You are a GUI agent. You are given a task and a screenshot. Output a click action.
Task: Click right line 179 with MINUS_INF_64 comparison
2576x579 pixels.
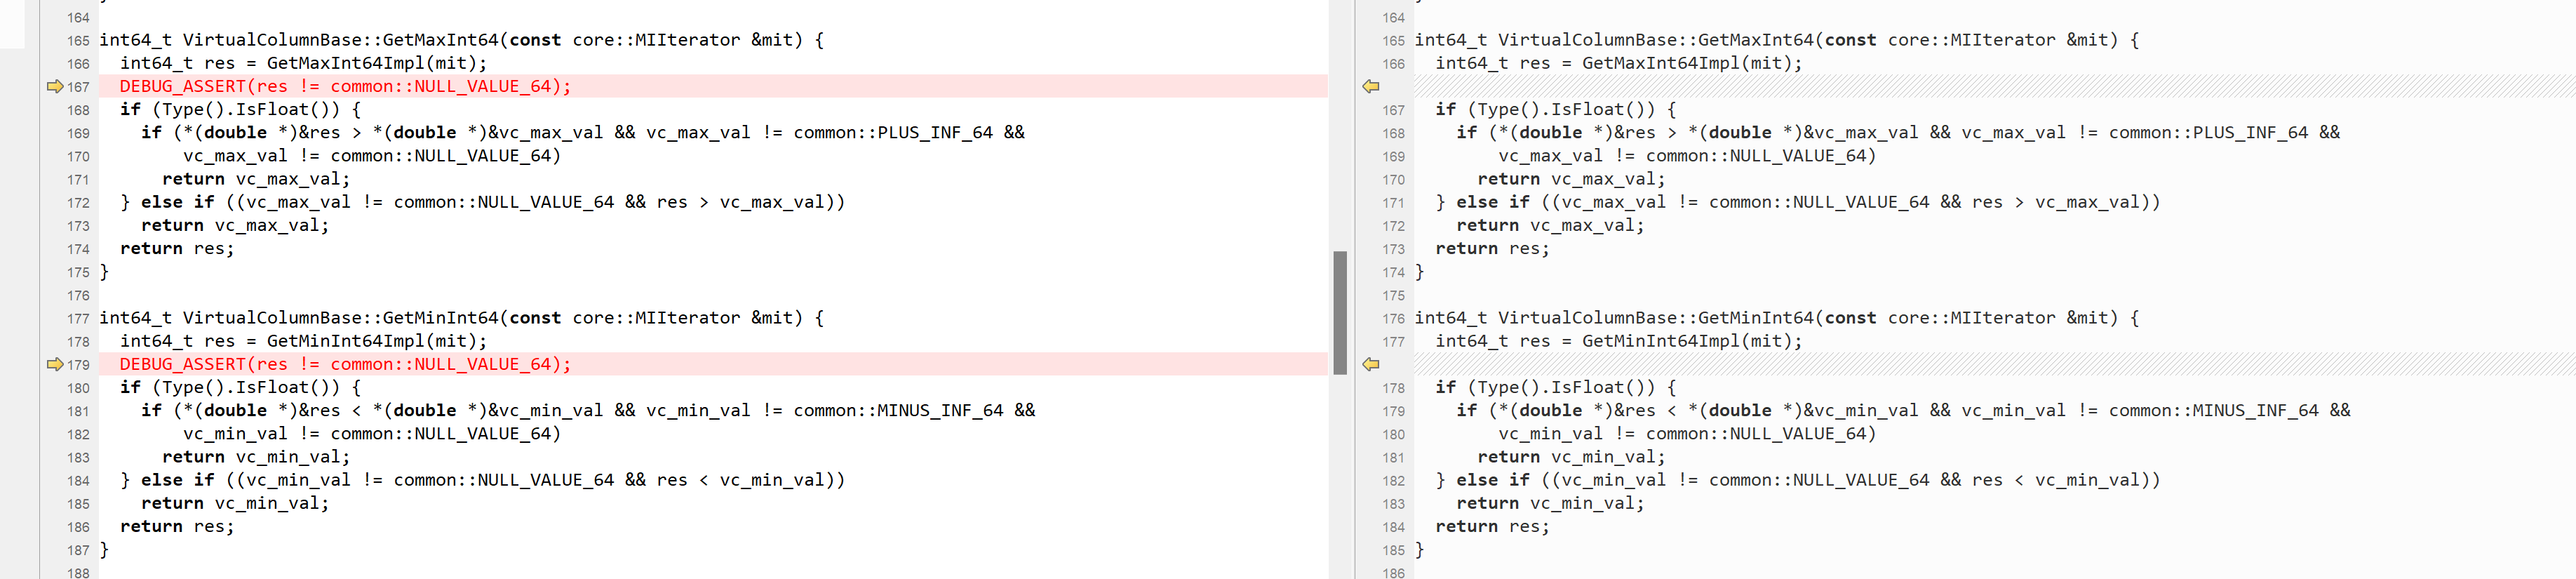[x=1904, y=411]
